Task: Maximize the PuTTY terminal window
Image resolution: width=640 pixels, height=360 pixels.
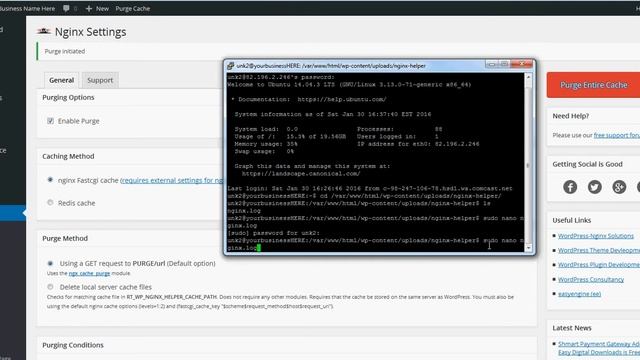Action: 504,64
